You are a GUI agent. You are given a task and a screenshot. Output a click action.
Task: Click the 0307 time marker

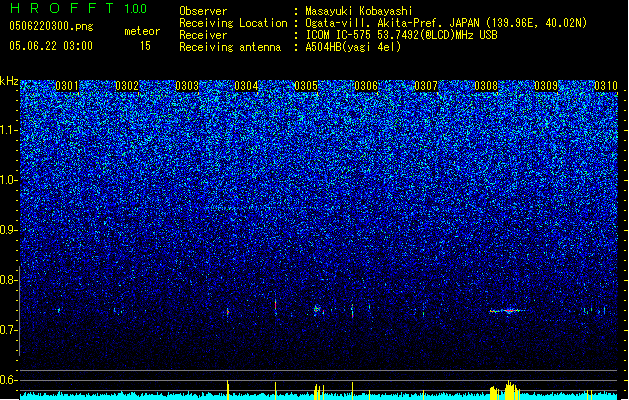point(426,86)
